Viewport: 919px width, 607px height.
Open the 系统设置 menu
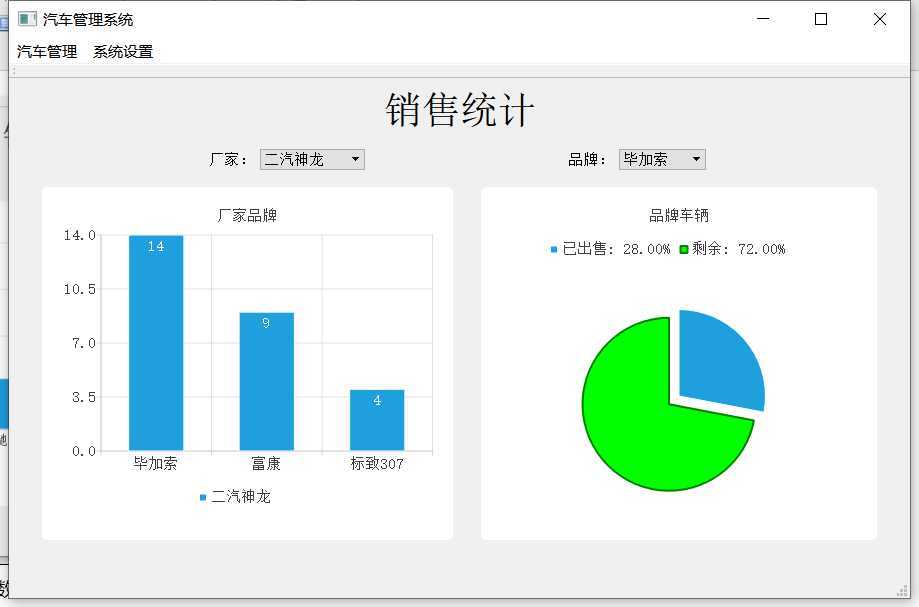[123, 52]
